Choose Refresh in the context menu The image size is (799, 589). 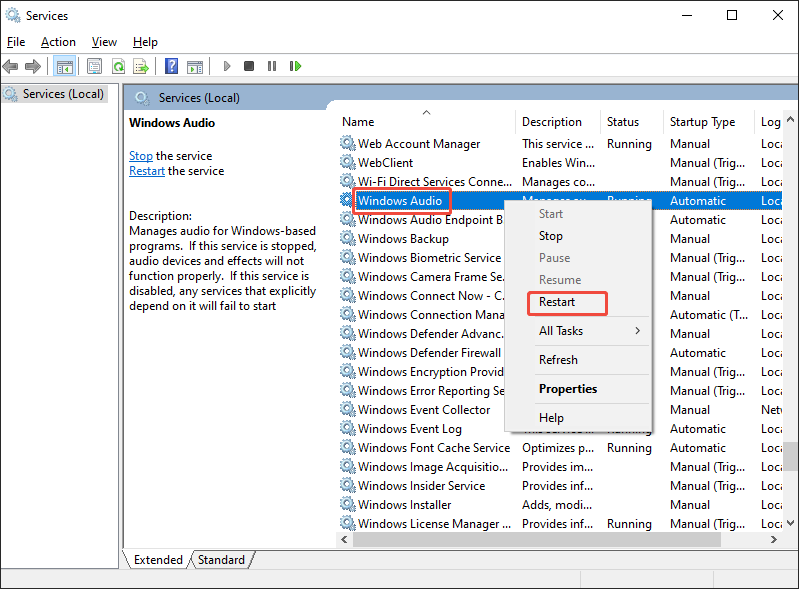(578, 360)
